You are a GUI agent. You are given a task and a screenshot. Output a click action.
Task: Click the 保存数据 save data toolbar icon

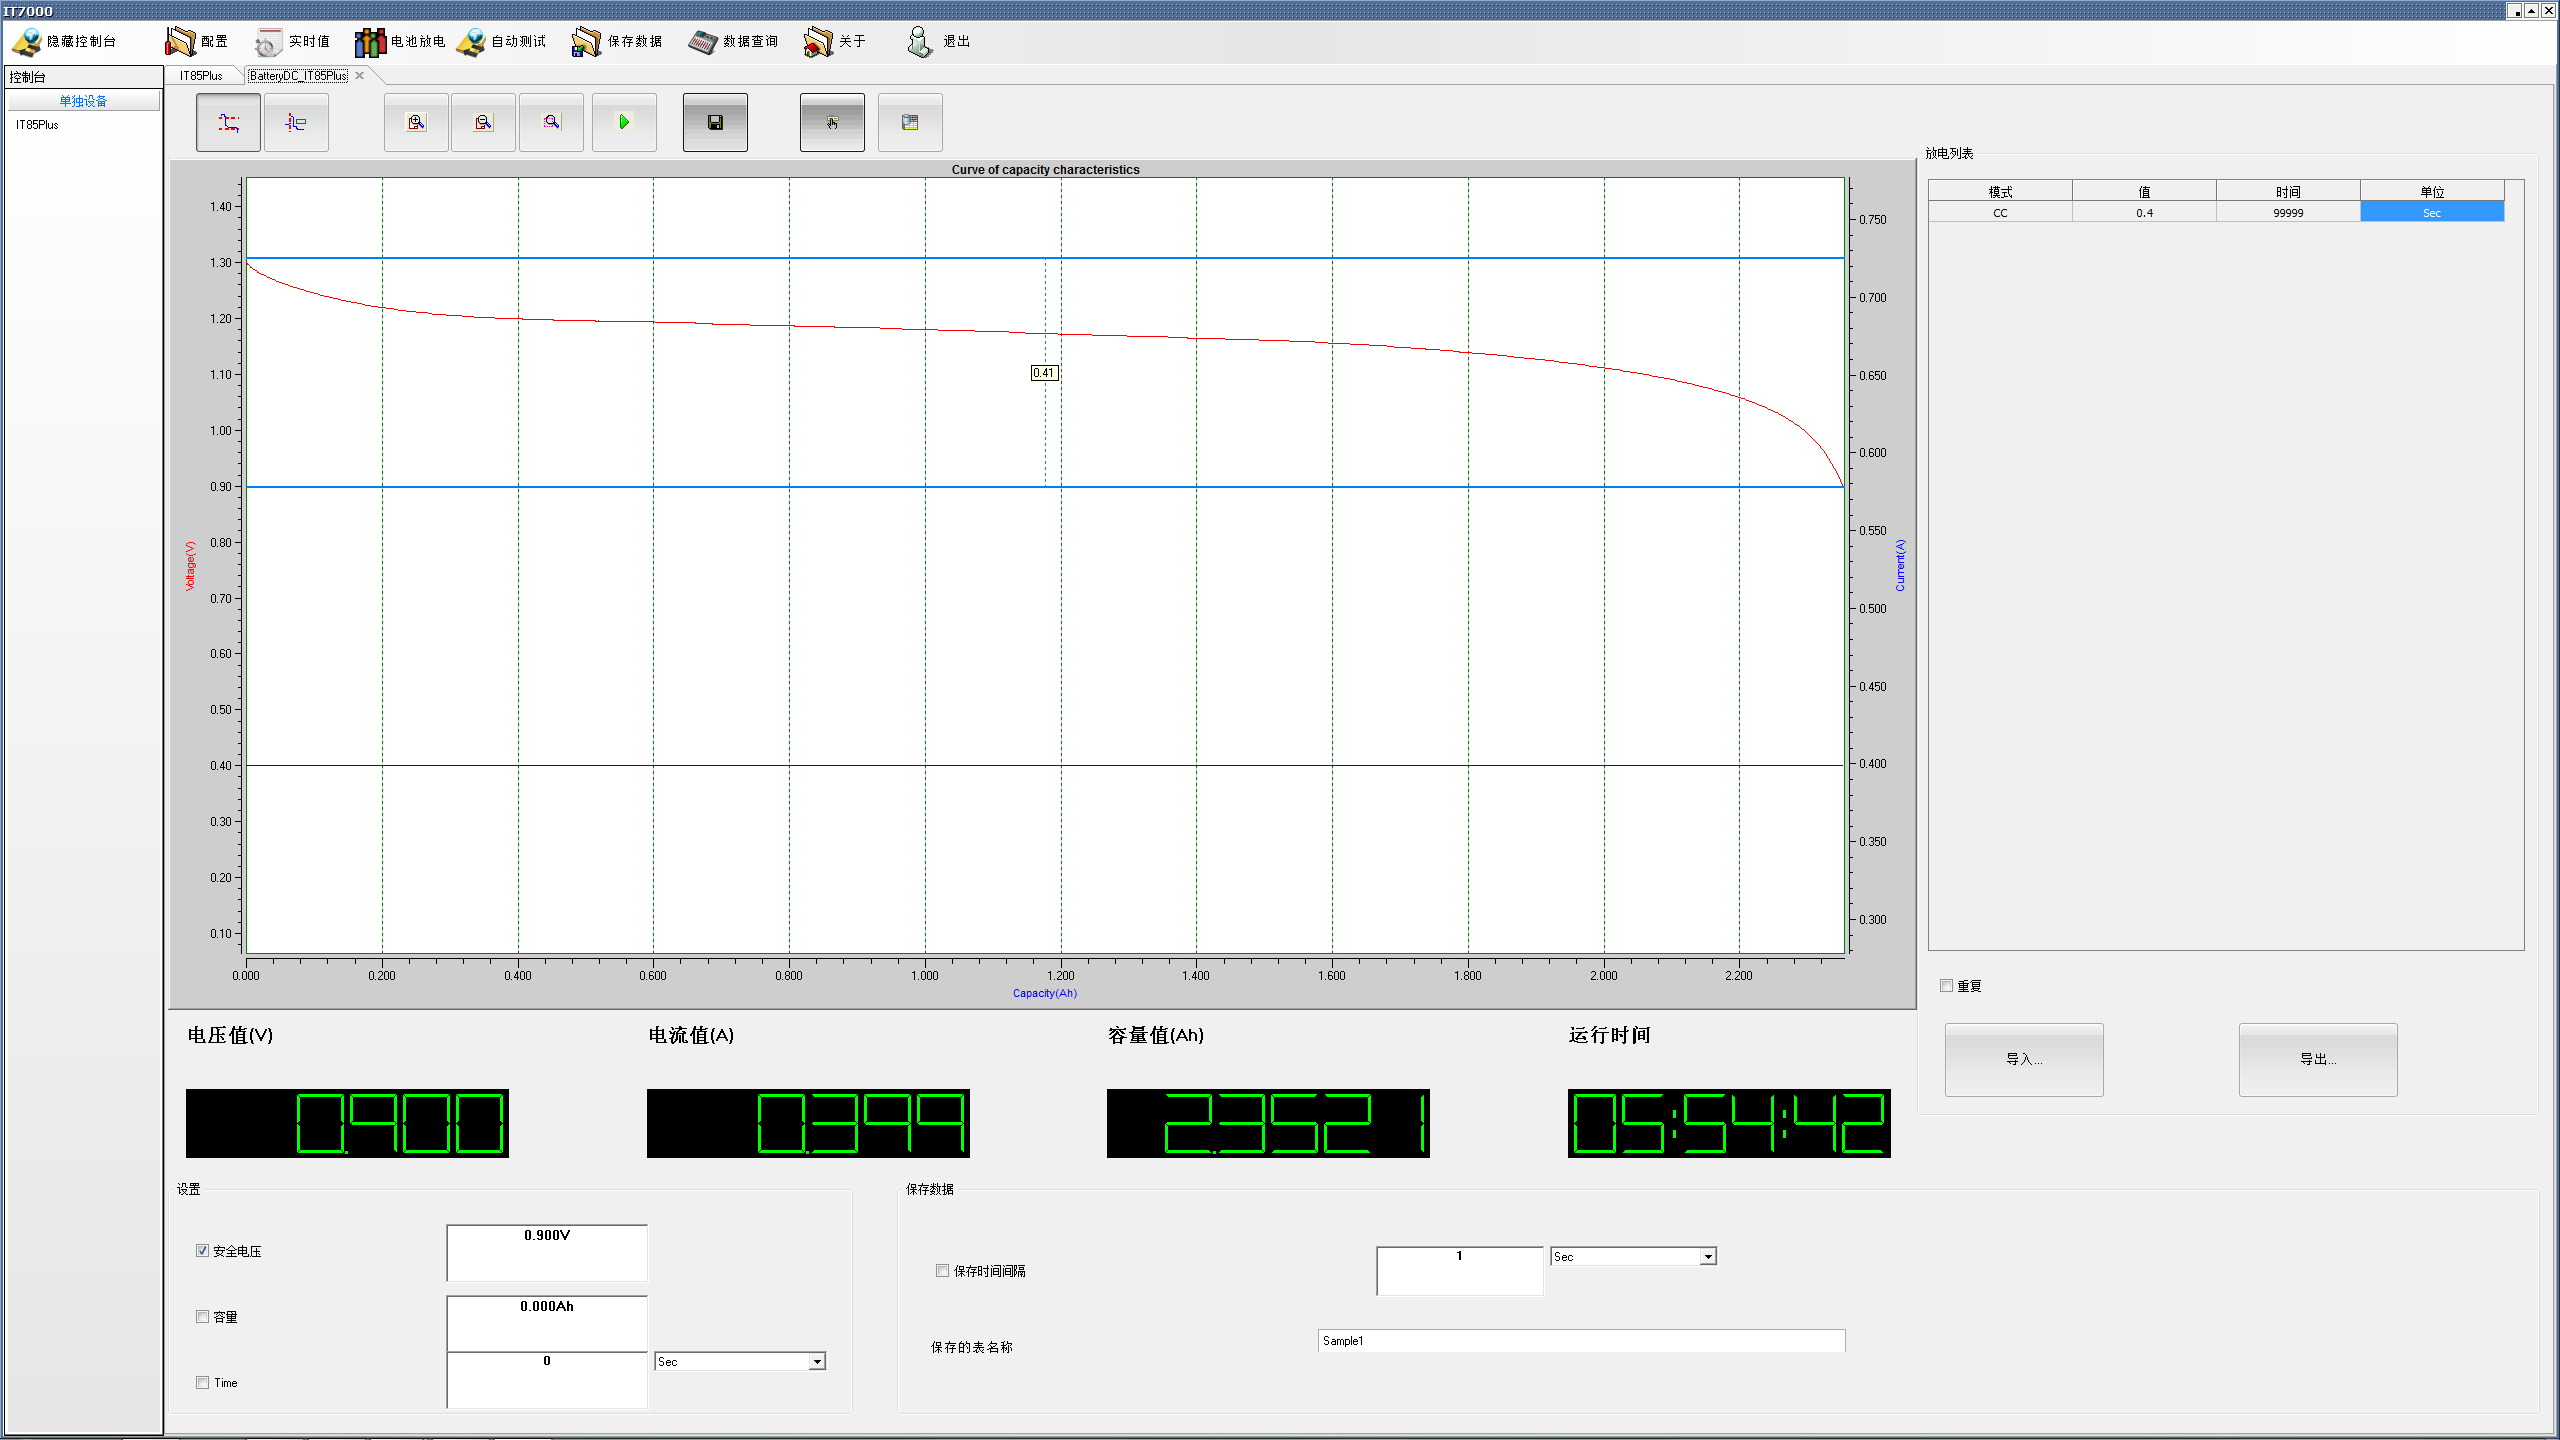pyautogui.click(x=617, y=41)
